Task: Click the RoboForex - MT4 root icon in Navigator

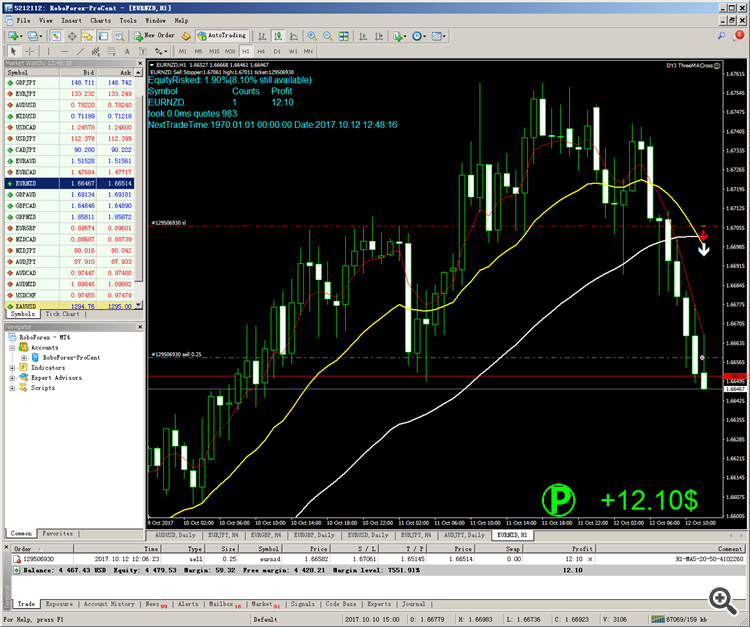Action: [12, 337]
